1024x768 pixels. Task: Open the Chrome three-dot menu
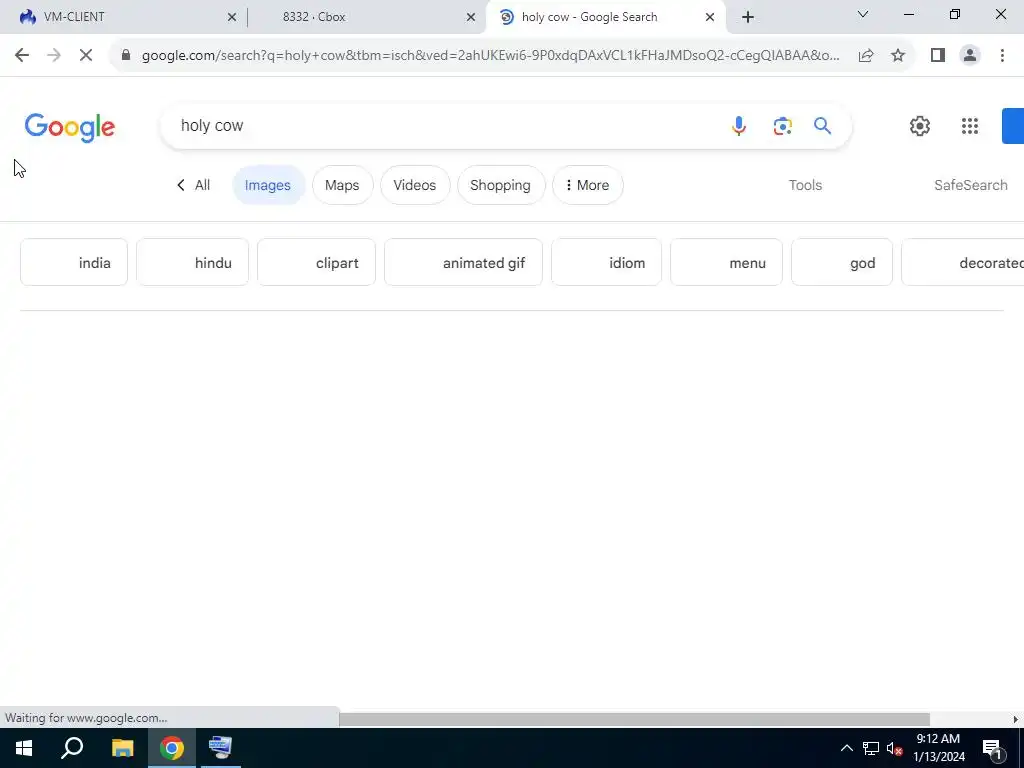1002,56
